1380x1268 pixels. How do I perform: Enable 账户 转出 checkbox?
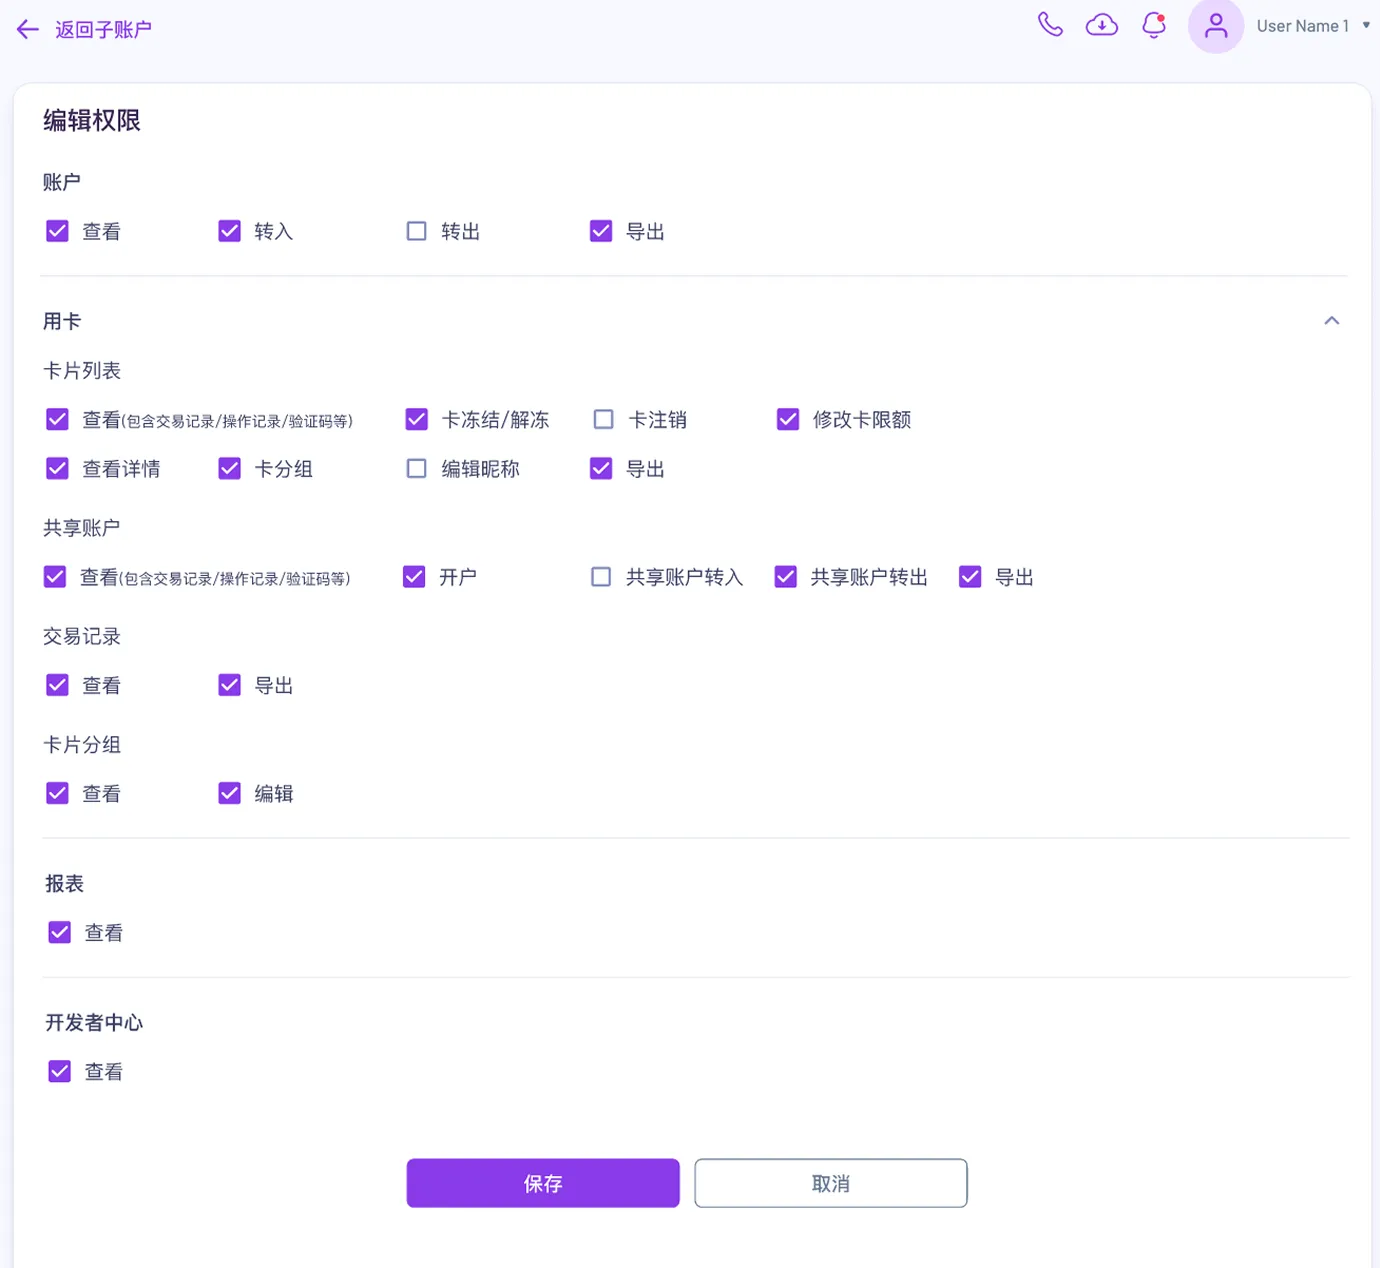(417, 232)
